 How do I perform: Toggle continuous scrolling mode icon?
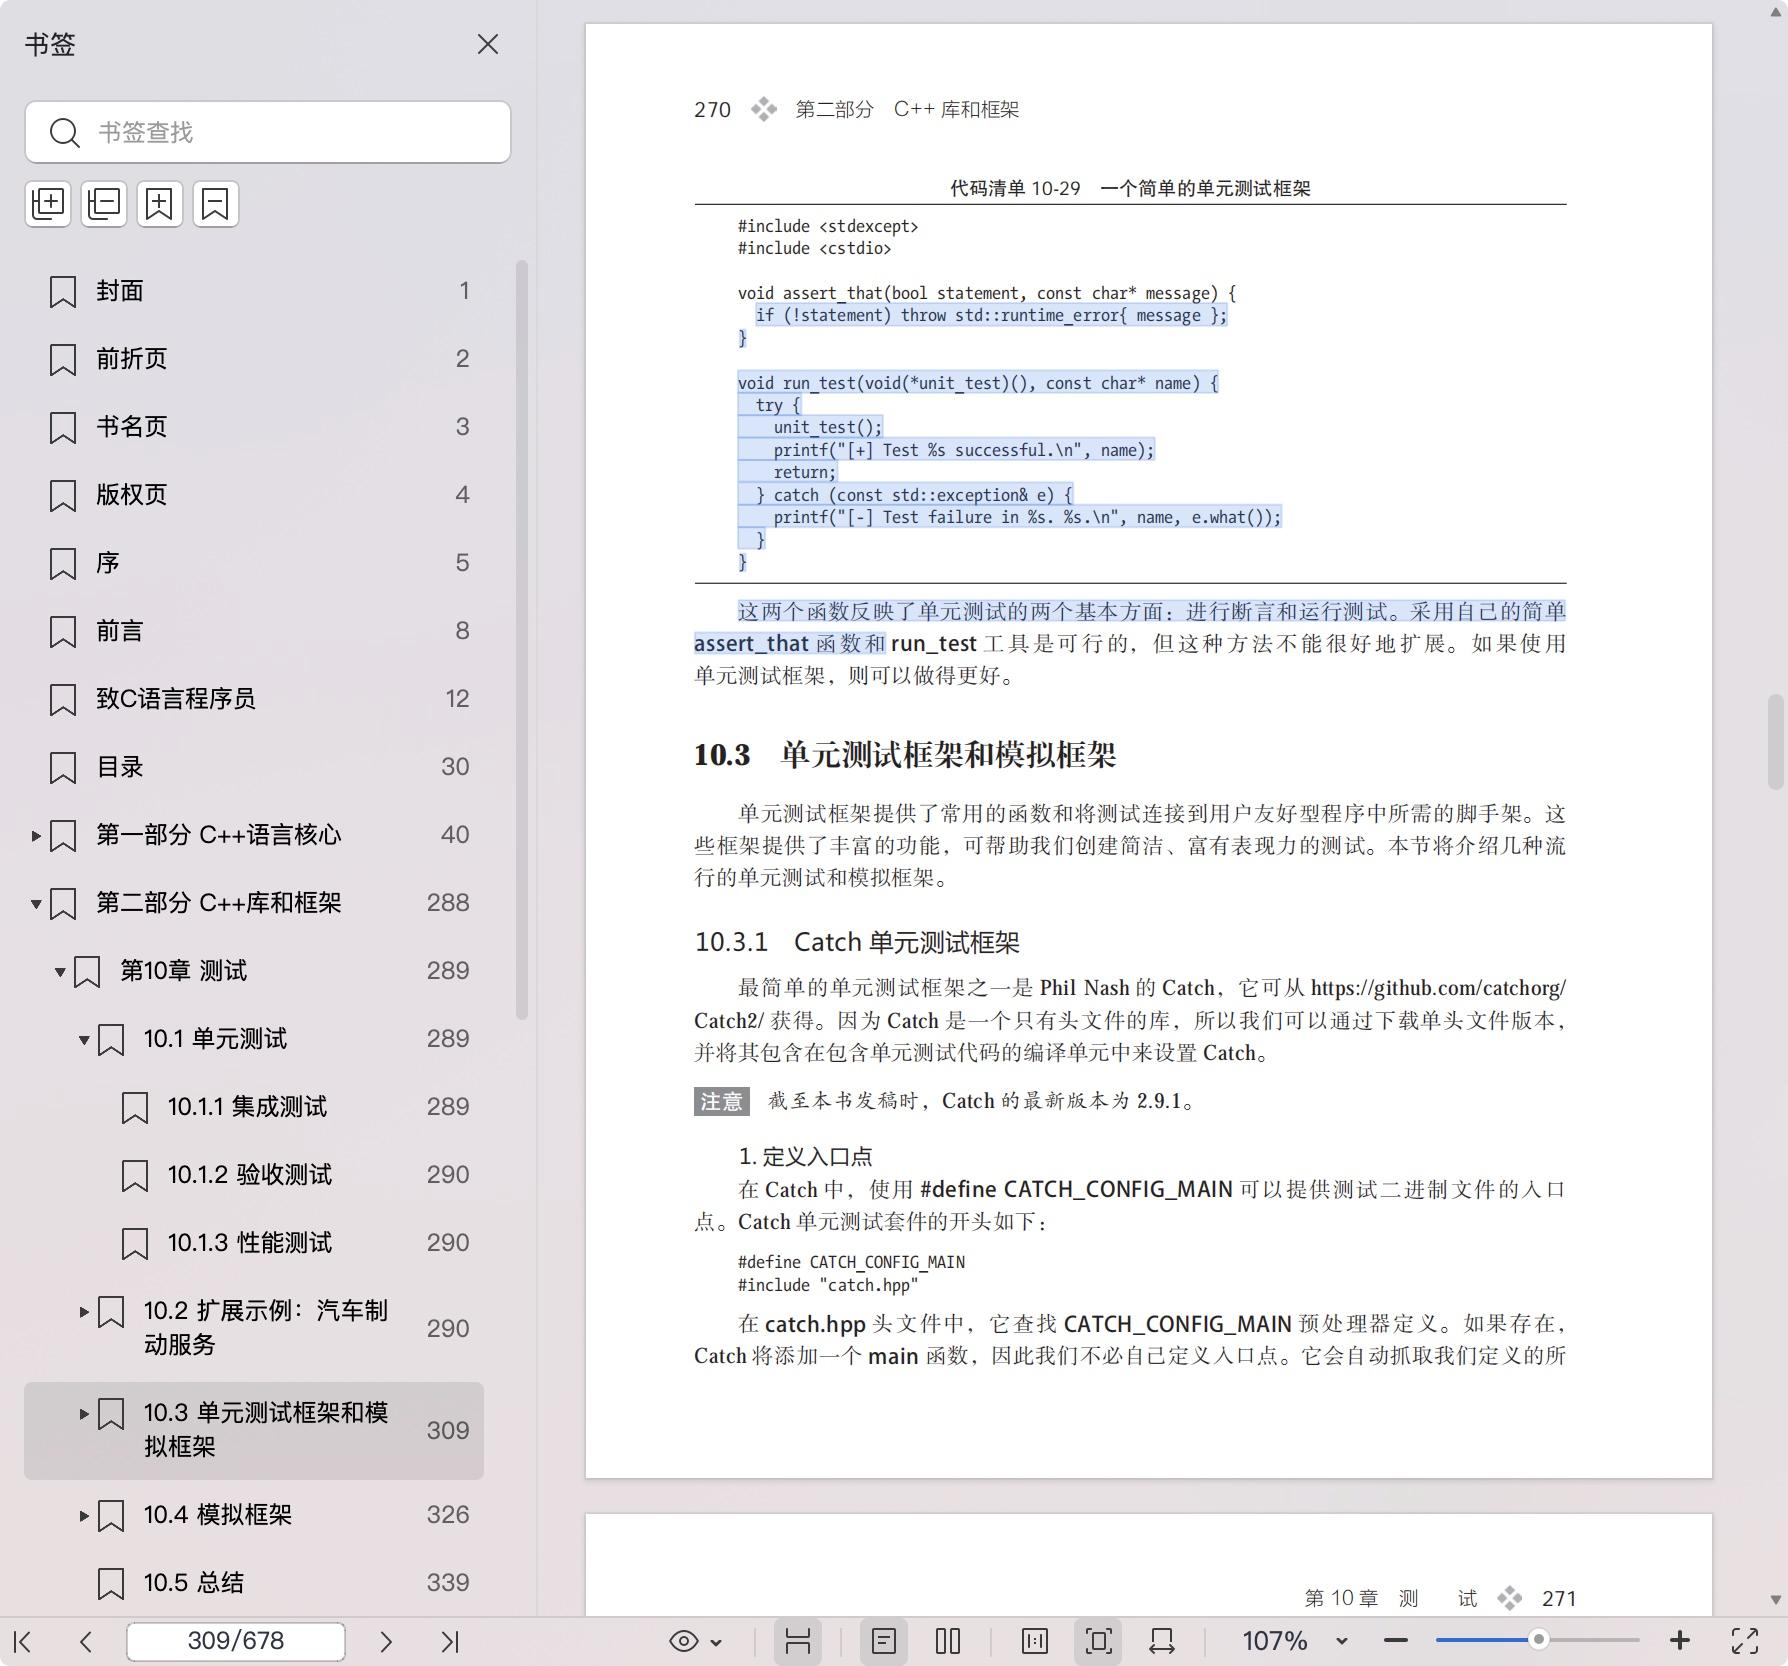(798, 1641)
